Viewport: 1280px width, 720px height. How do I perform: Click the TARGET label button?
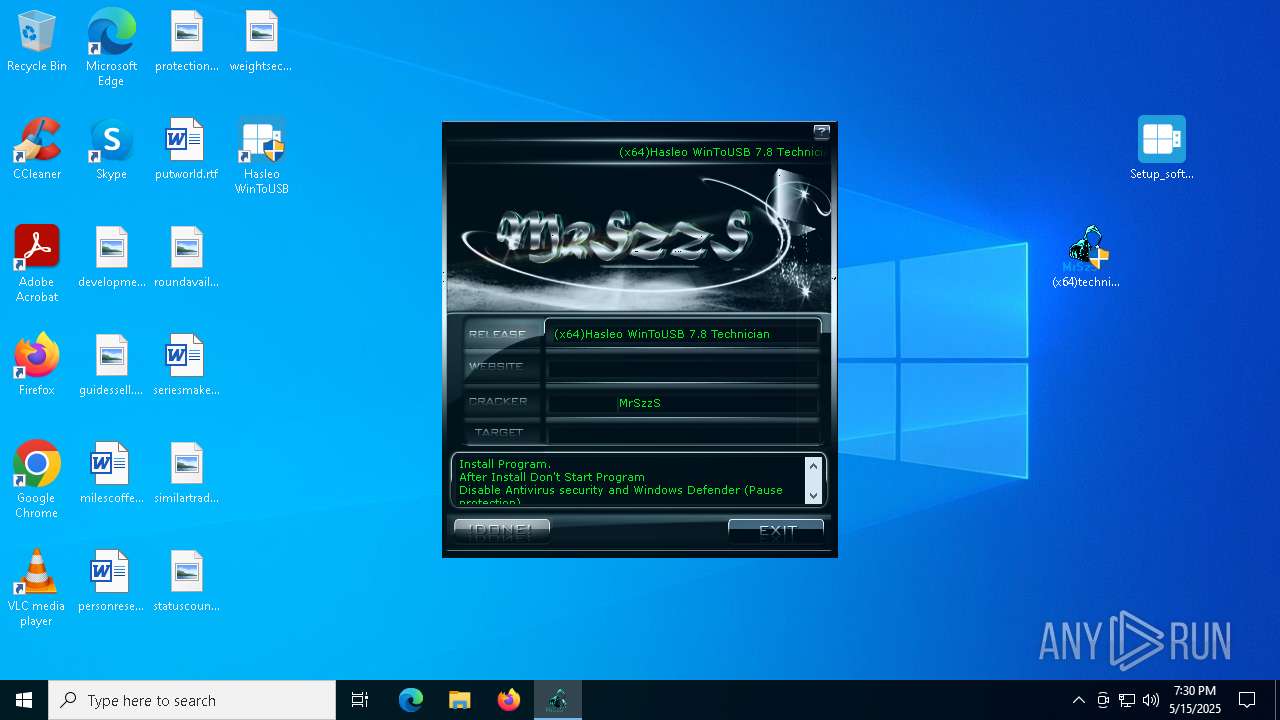point(503,432)
